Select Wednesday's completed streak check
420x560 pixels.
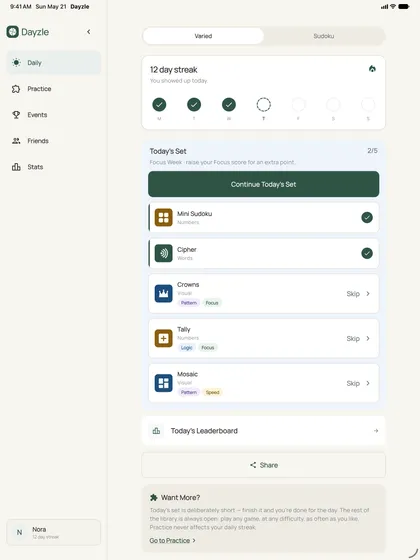(229, 105)
